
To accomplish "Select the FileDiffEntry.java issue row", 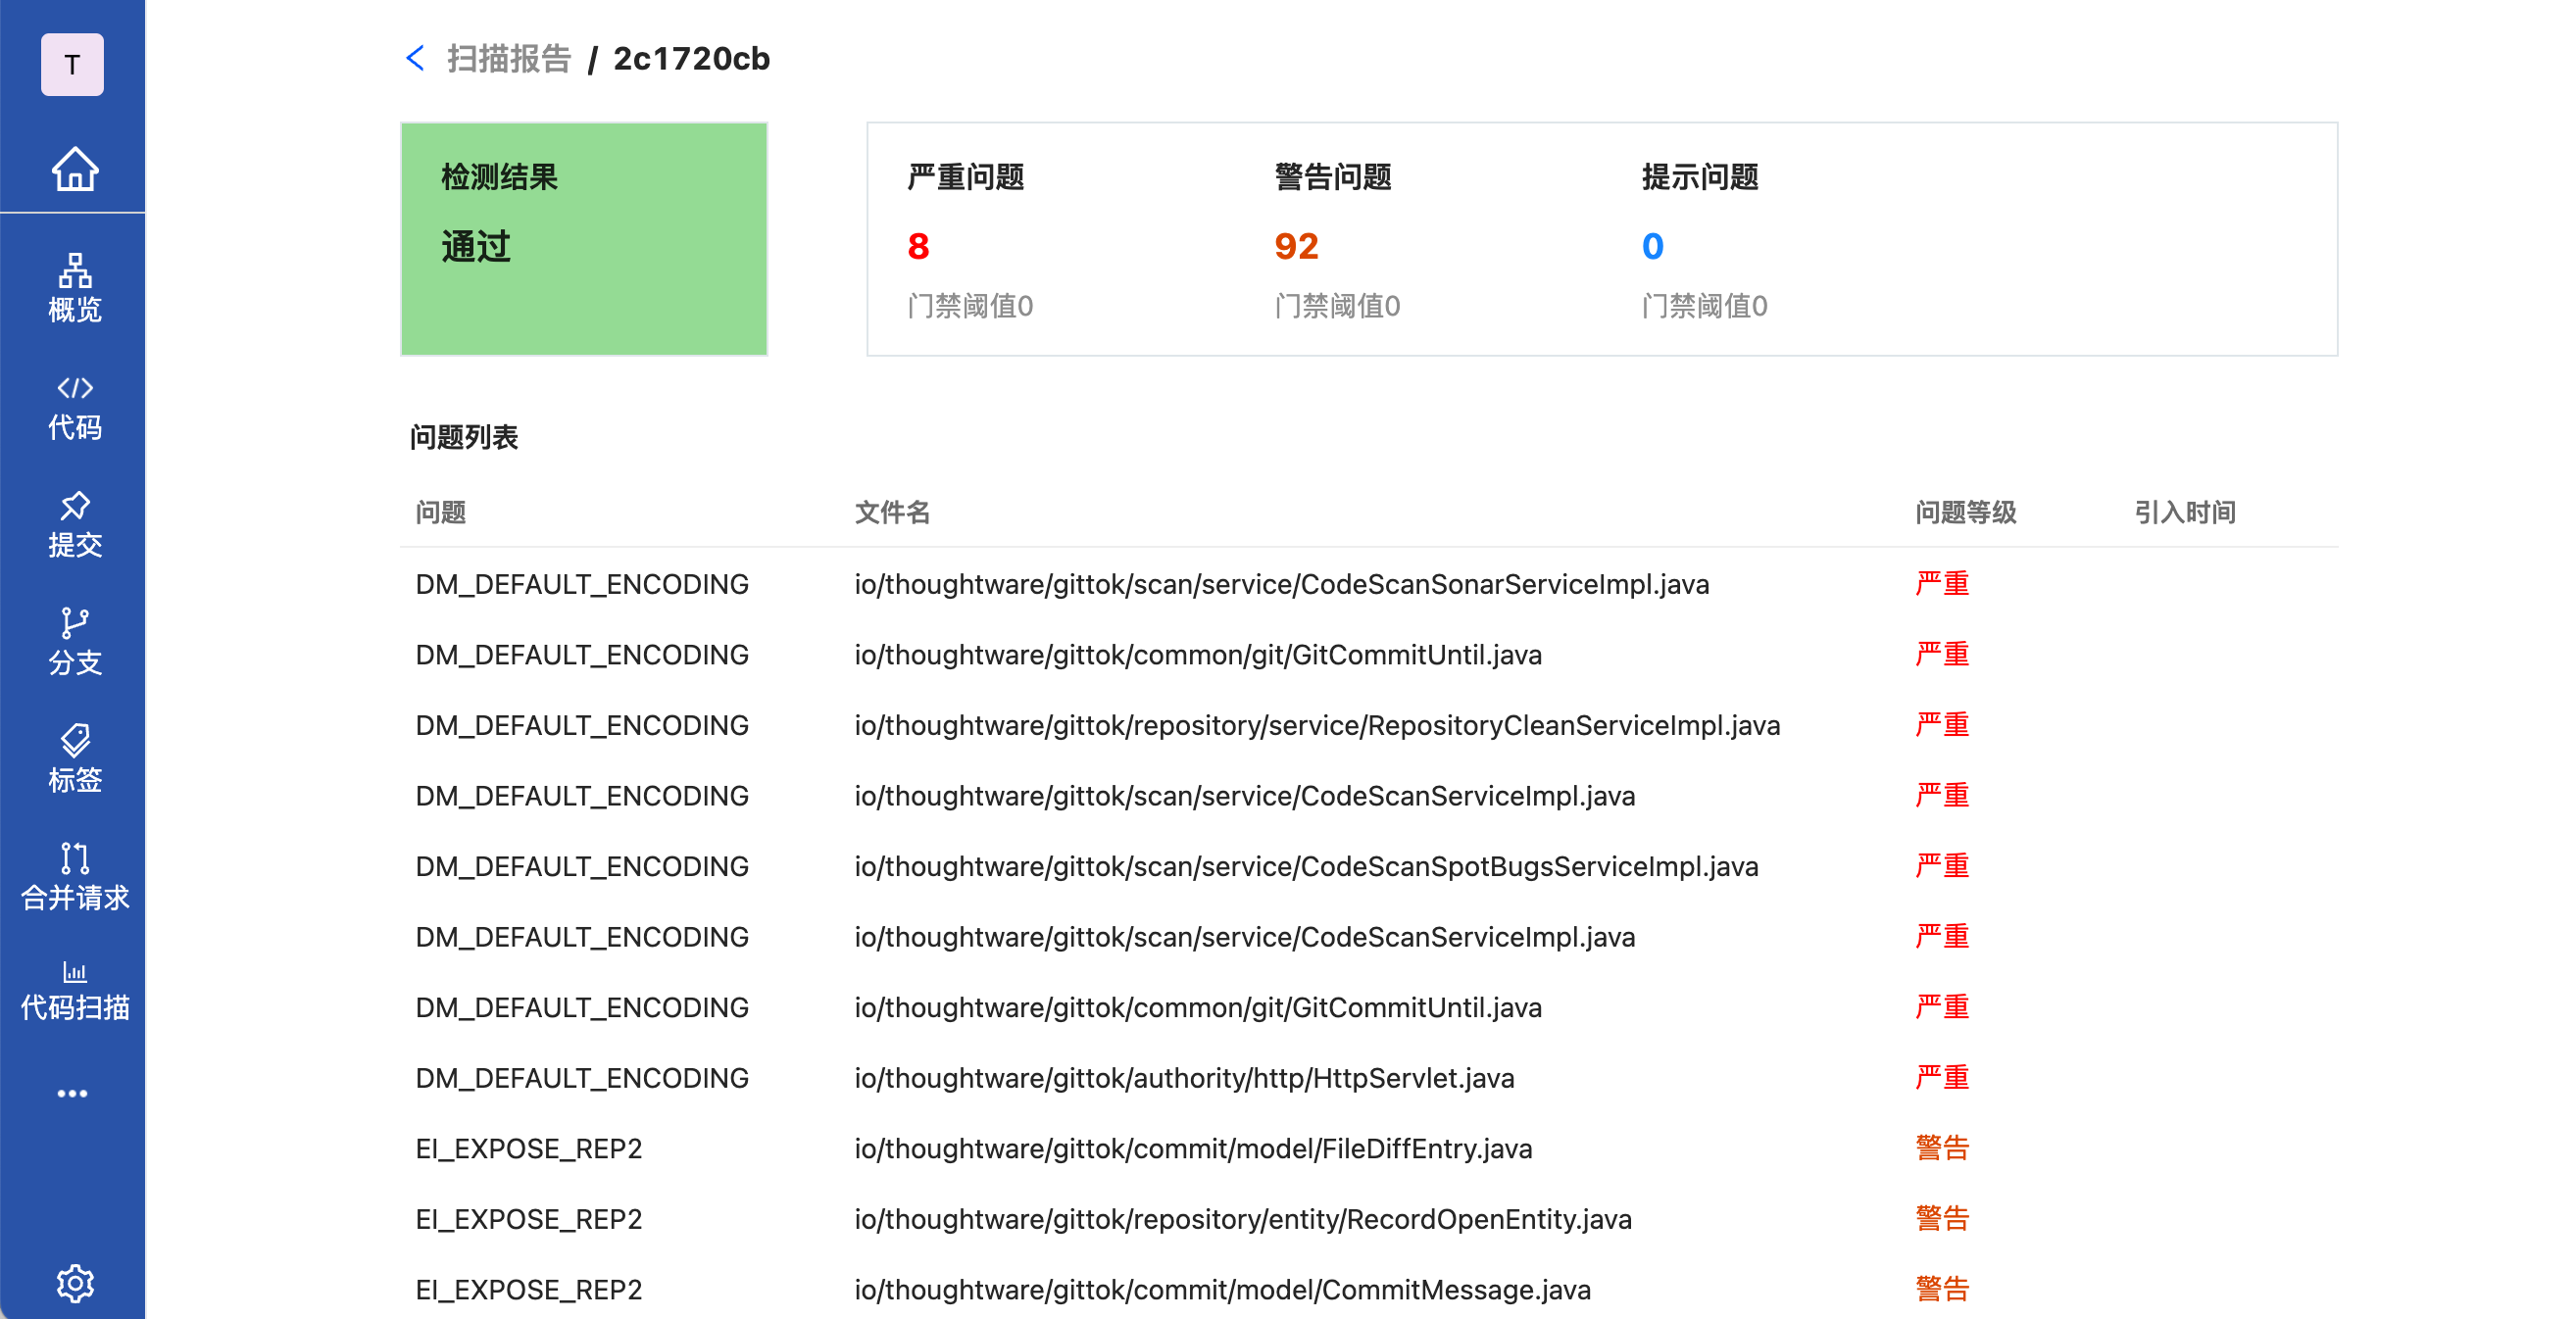I will [x=1192, y=1148].
